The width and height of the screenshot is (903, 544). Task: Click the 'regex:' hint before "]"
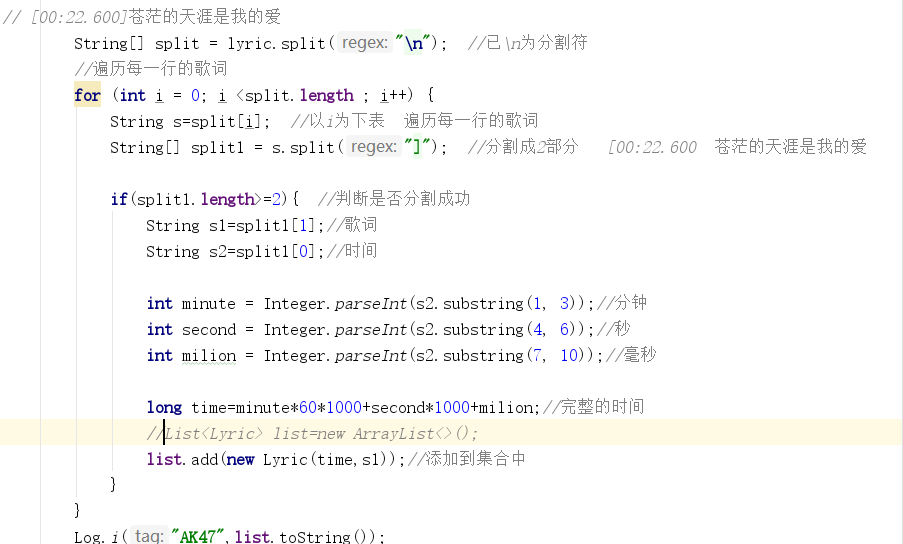click(374, 147)
